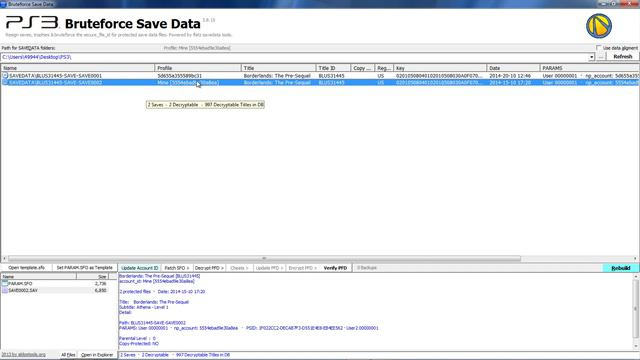Sort by the Key column header

coord(440,68)
